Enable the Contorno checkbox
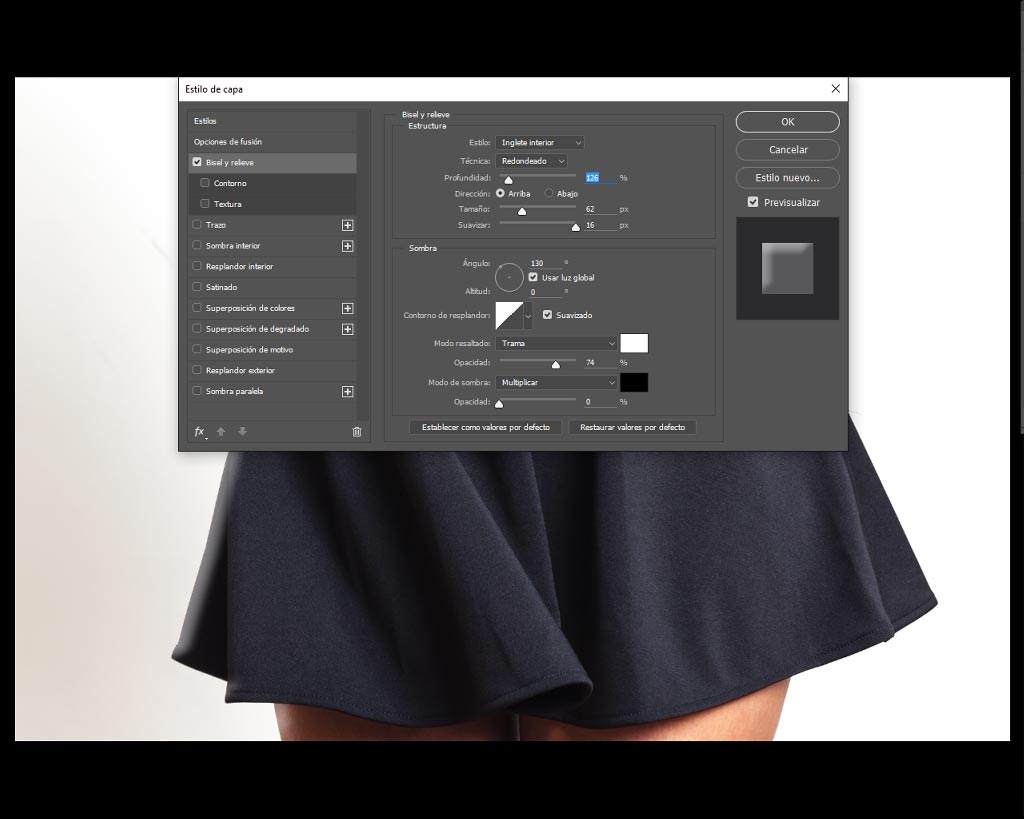 tap(205, 183)
